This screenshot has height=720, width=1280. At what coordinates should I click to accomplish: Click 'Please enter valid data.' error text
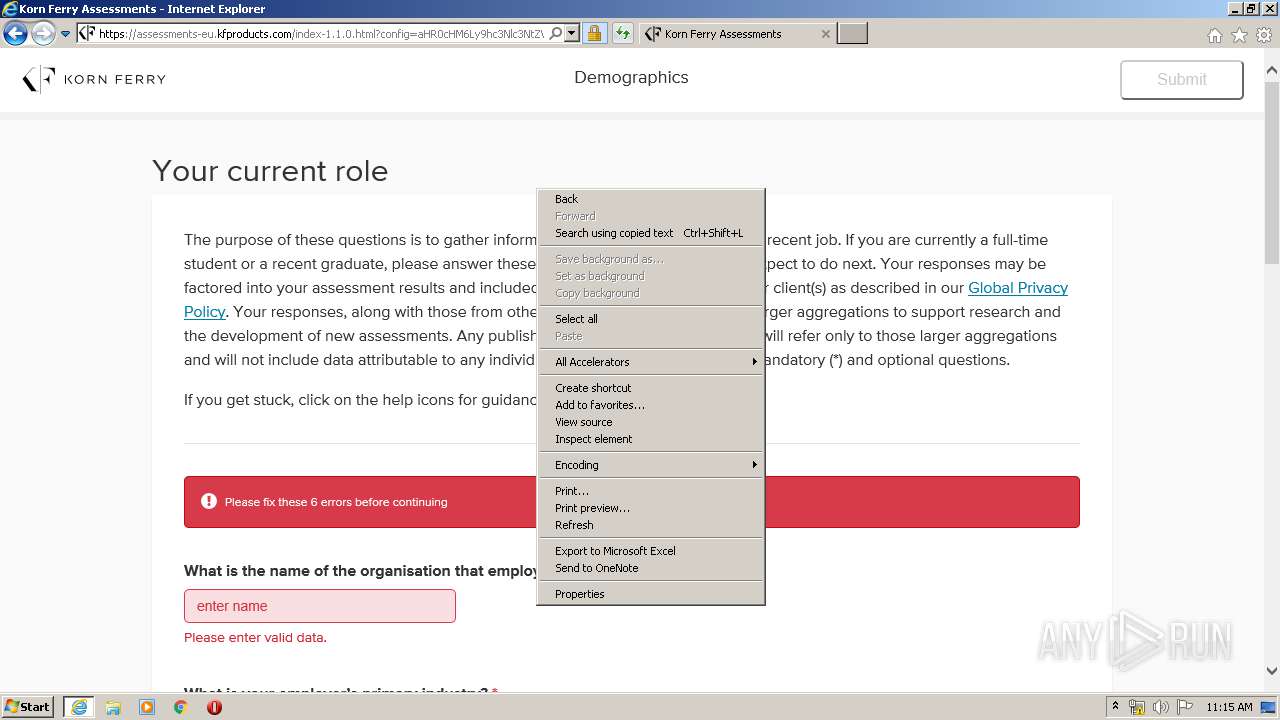point(255,637)
